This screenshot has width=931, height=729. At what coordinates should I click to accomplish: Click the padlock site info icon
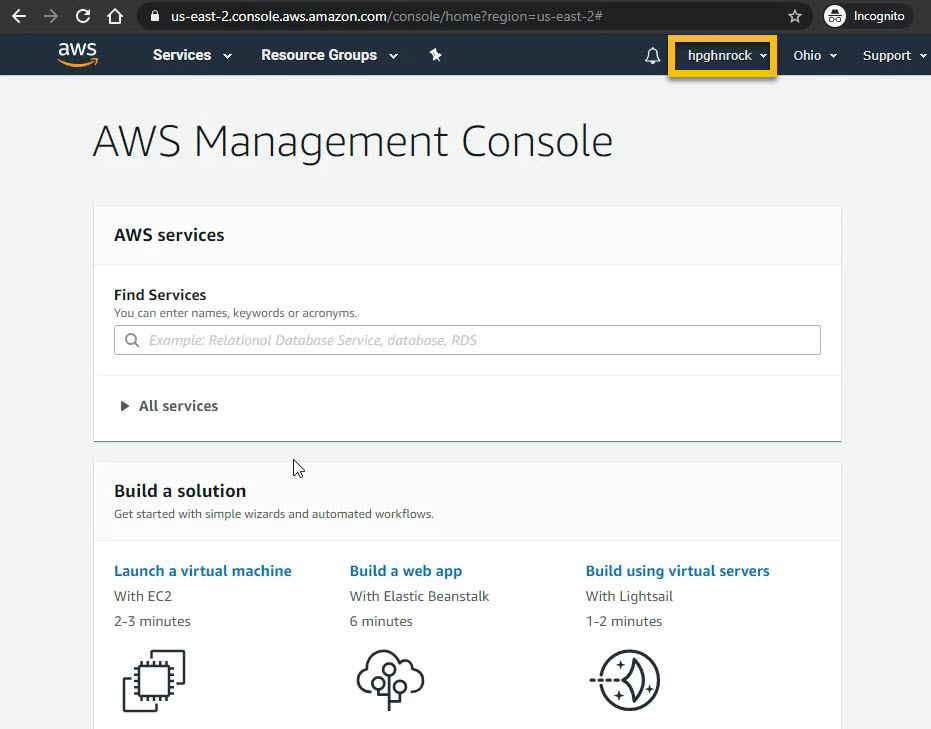[155, 16]
